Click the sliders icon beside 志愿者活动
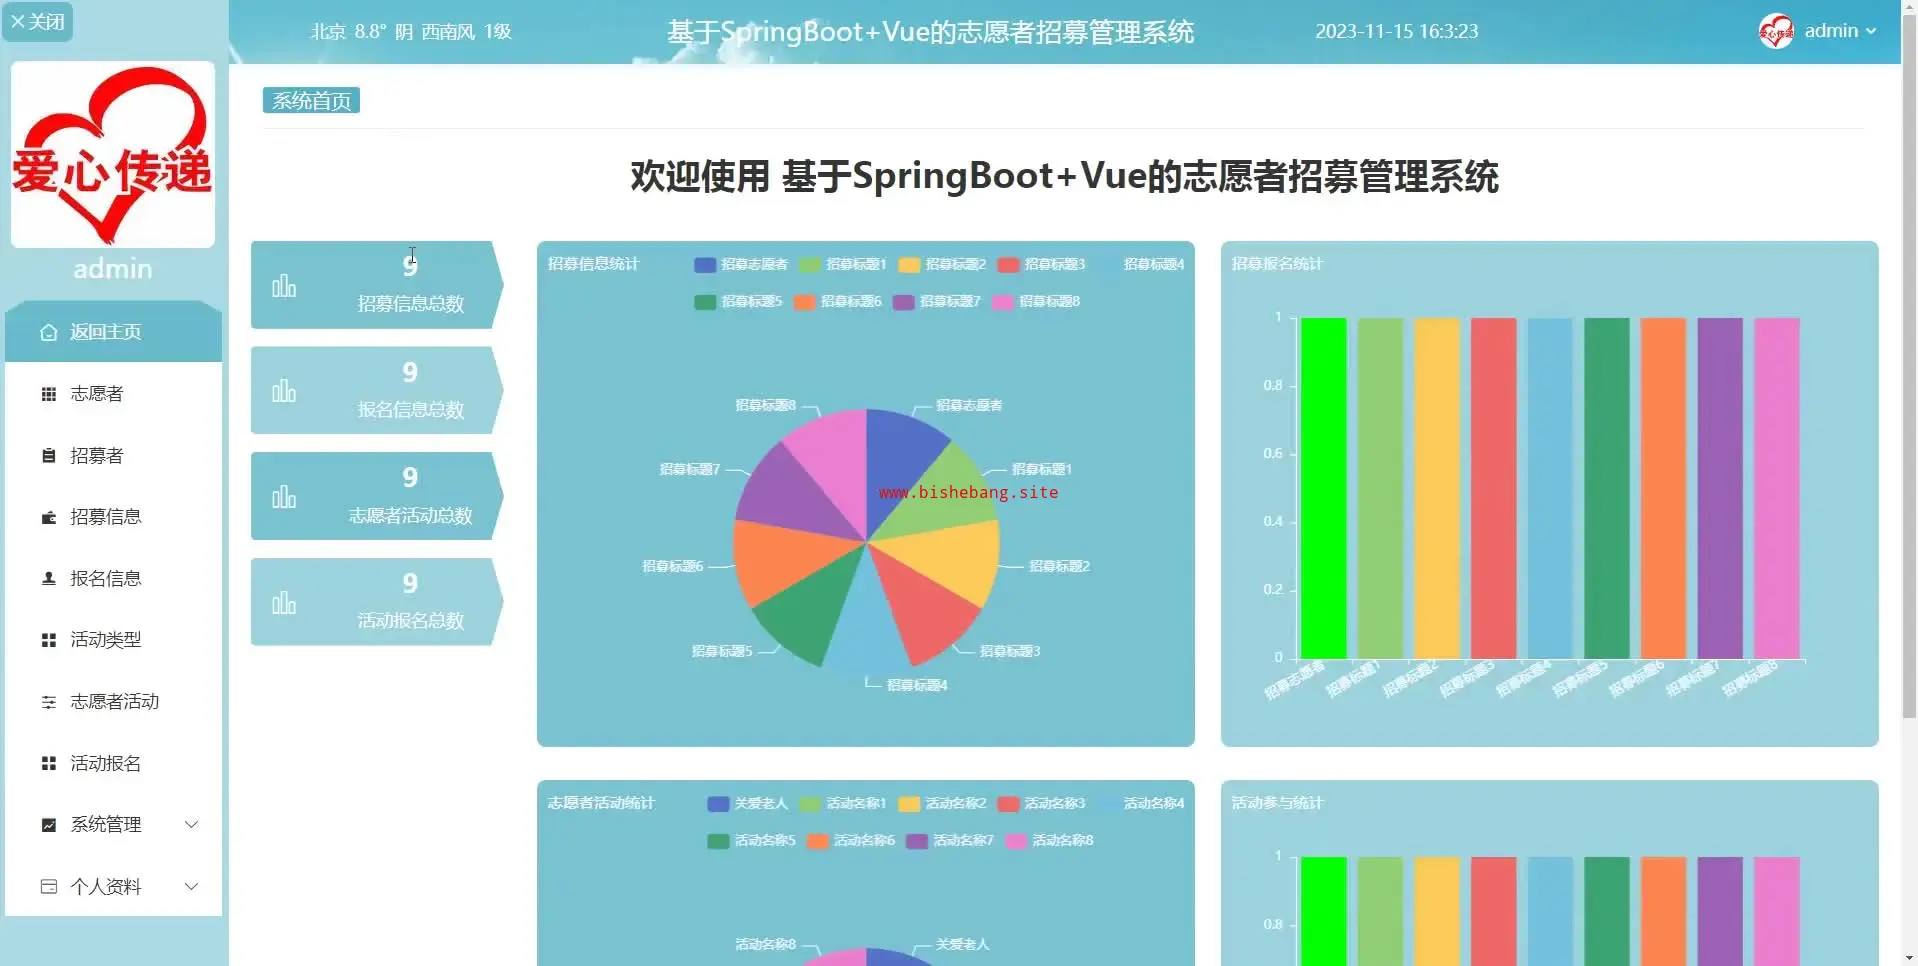Screen dimensions: 1918x966 click(48, 702)
